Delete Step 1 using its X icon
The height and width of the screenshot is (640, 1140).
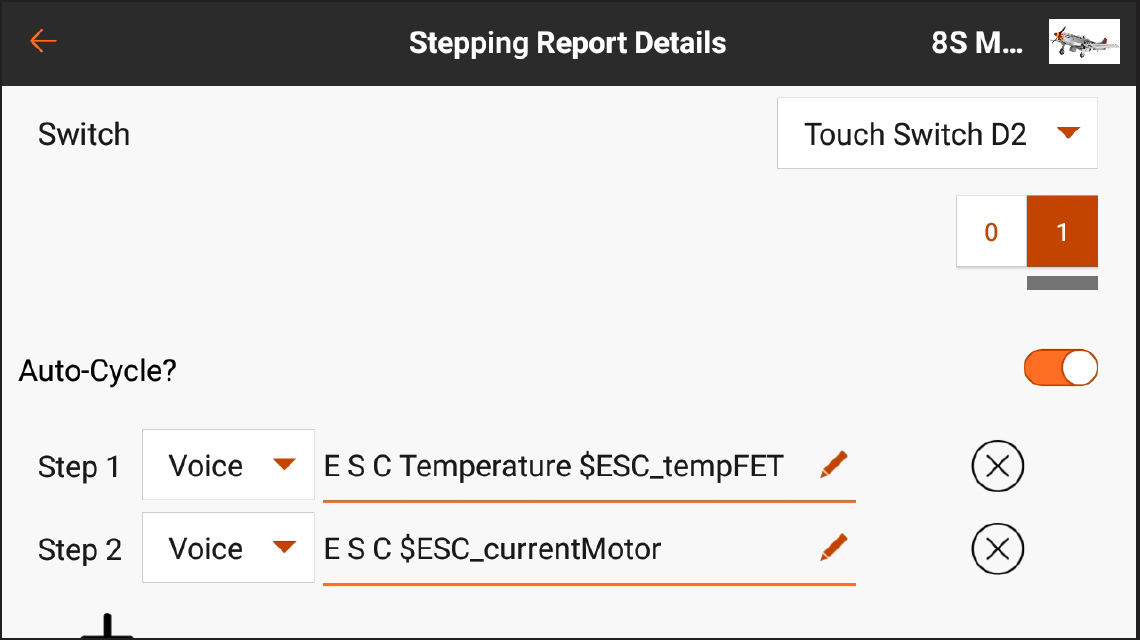(998, 465)
